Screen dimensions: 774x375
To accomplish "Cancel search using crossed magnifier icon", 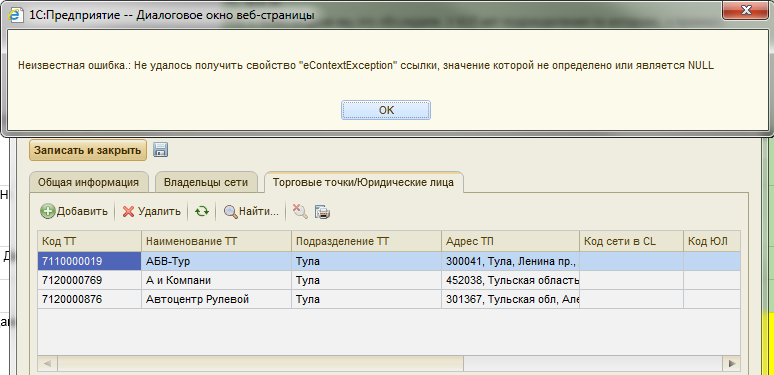I will [x=300, y=212].
